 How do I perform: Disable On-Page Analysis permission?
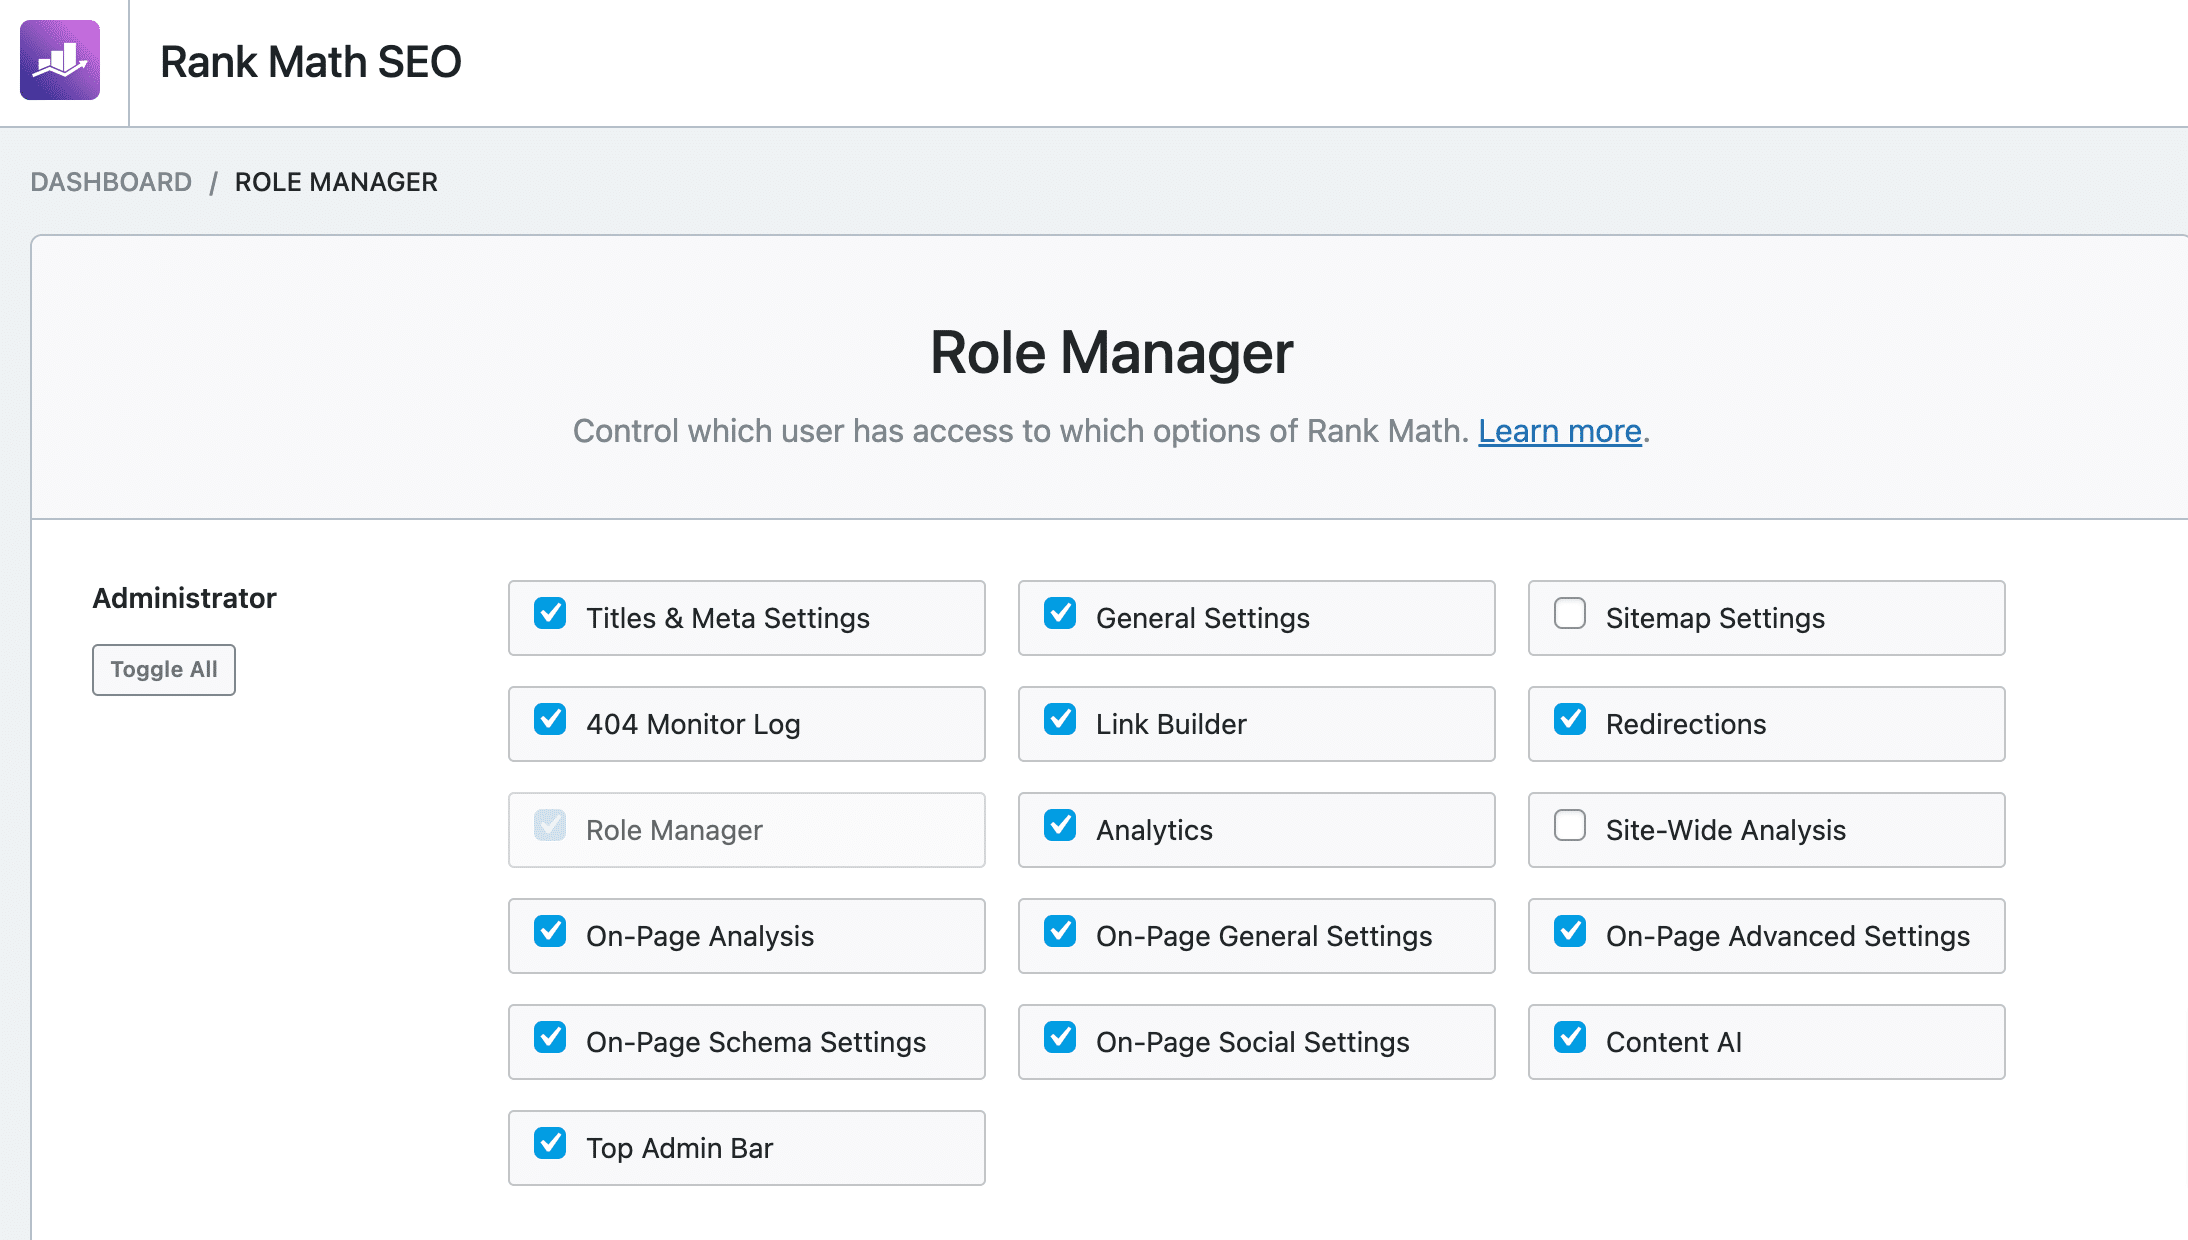click(x=550, y=931)
